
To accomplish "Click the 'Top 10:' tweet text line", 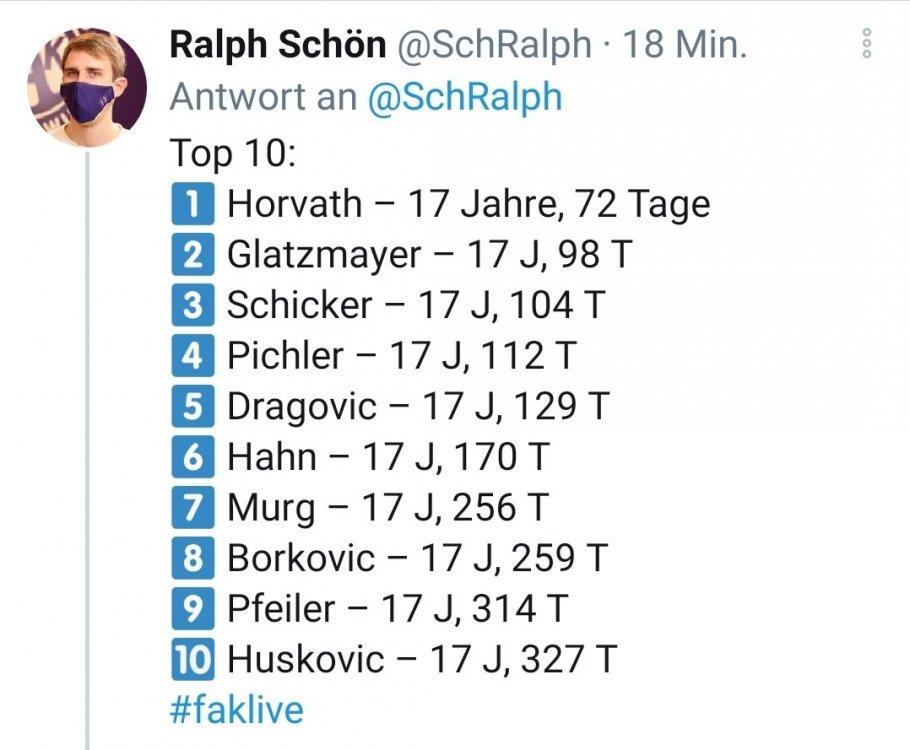I will click(233, 153).
